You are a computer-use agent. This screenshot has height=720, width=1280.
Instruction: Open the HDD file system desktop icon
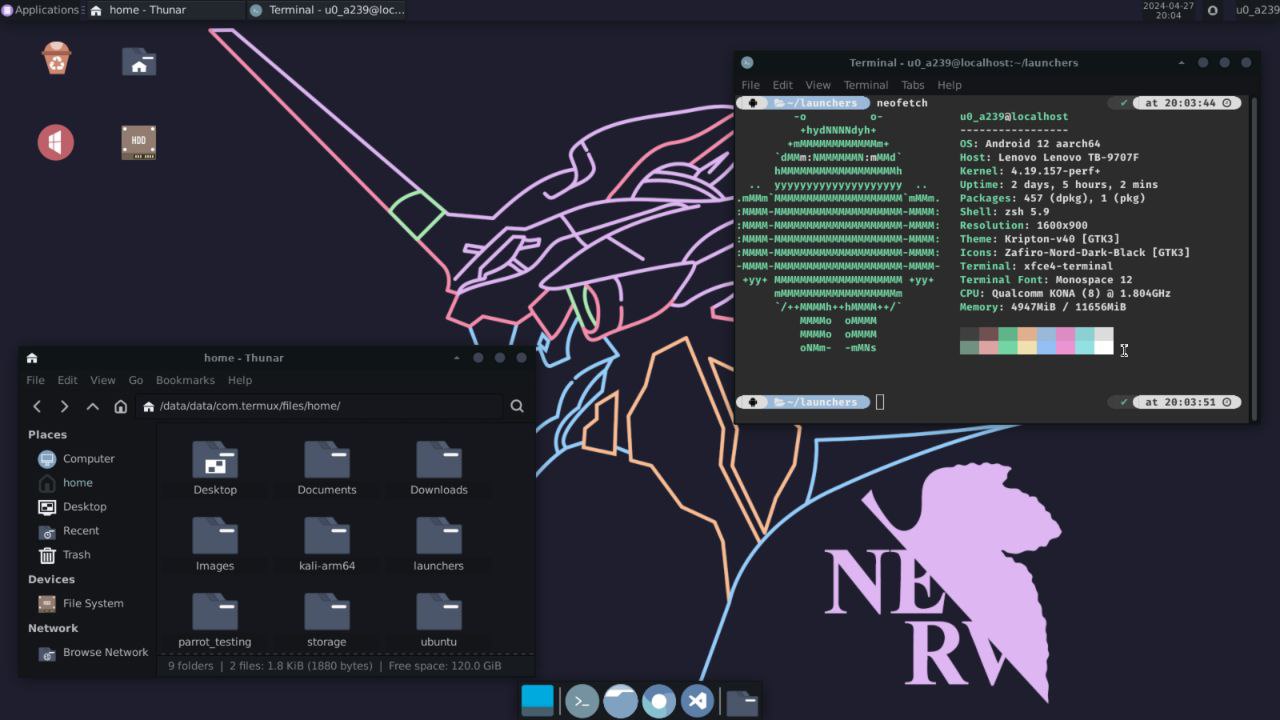(x=139, y=142)
